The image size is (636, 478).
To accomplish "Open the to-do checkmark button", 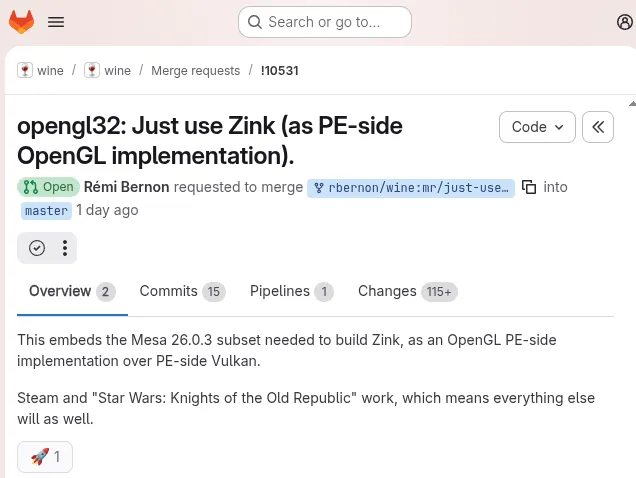I will [37, 248].
